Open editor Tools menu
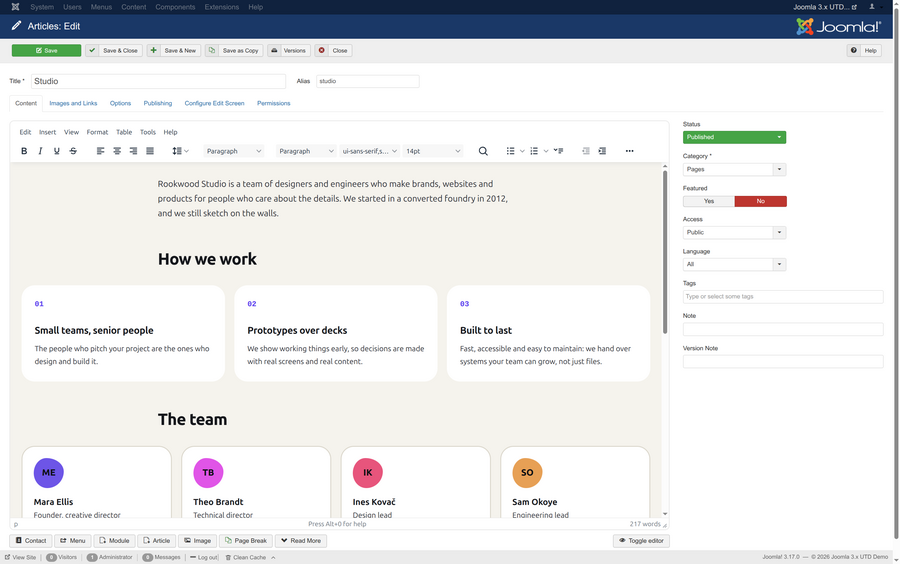The height and width of the screenshot is (564, 900). [148, 132]
